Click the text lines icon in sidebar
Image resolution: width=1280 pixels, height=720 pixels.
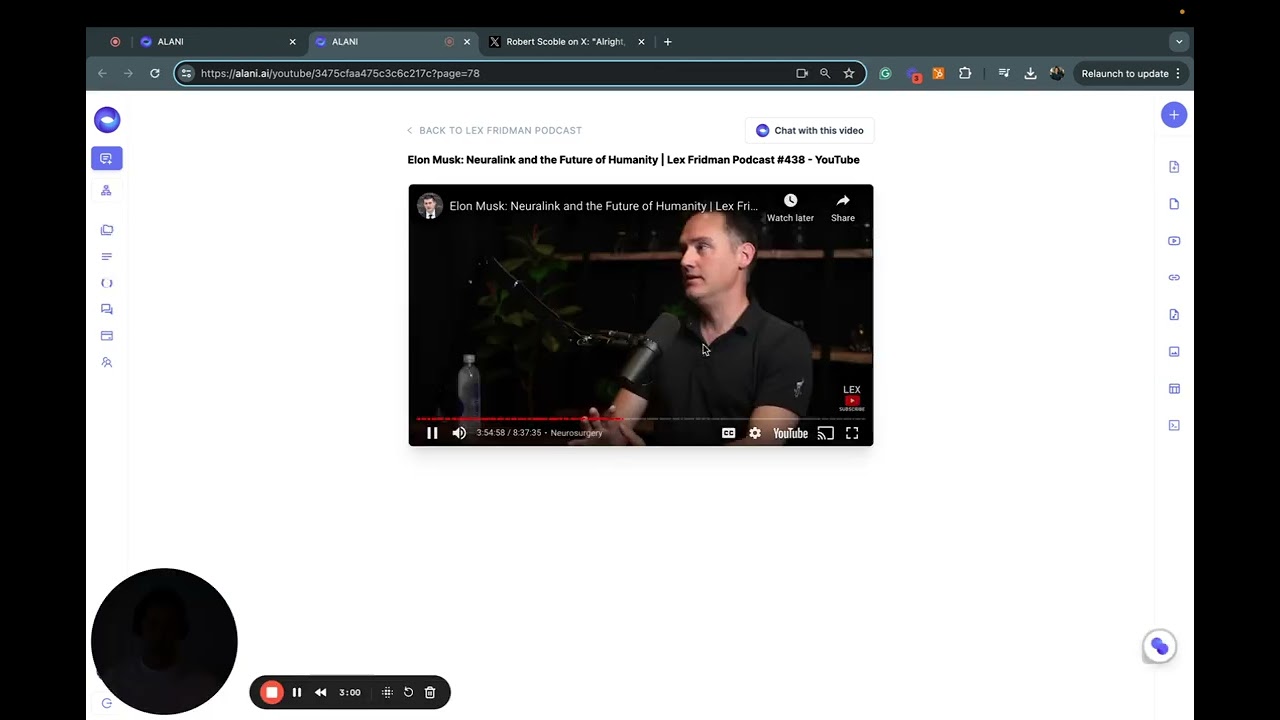107,257
